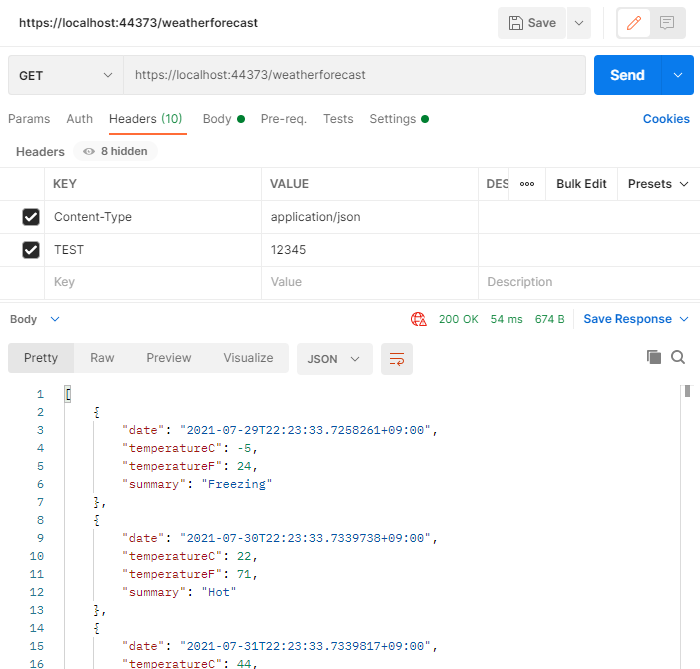This screenshot has height=669, width=700.
Task: Click the Cookies link
Action: click(666, 119)
